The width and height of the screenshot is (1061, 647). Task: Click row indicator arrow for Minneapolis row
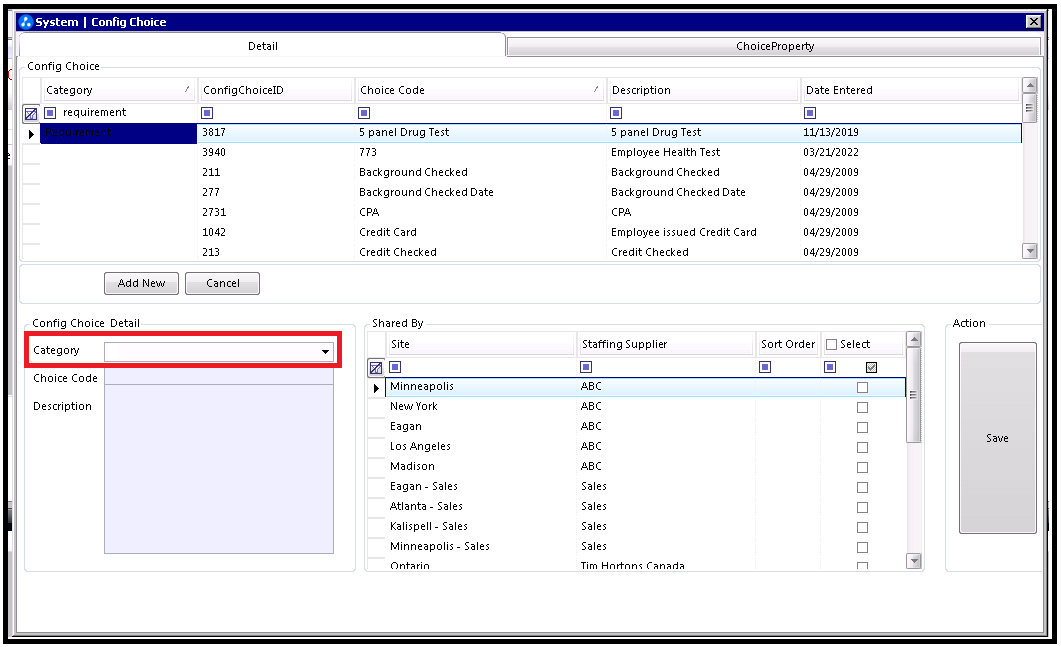pos(377,388)
